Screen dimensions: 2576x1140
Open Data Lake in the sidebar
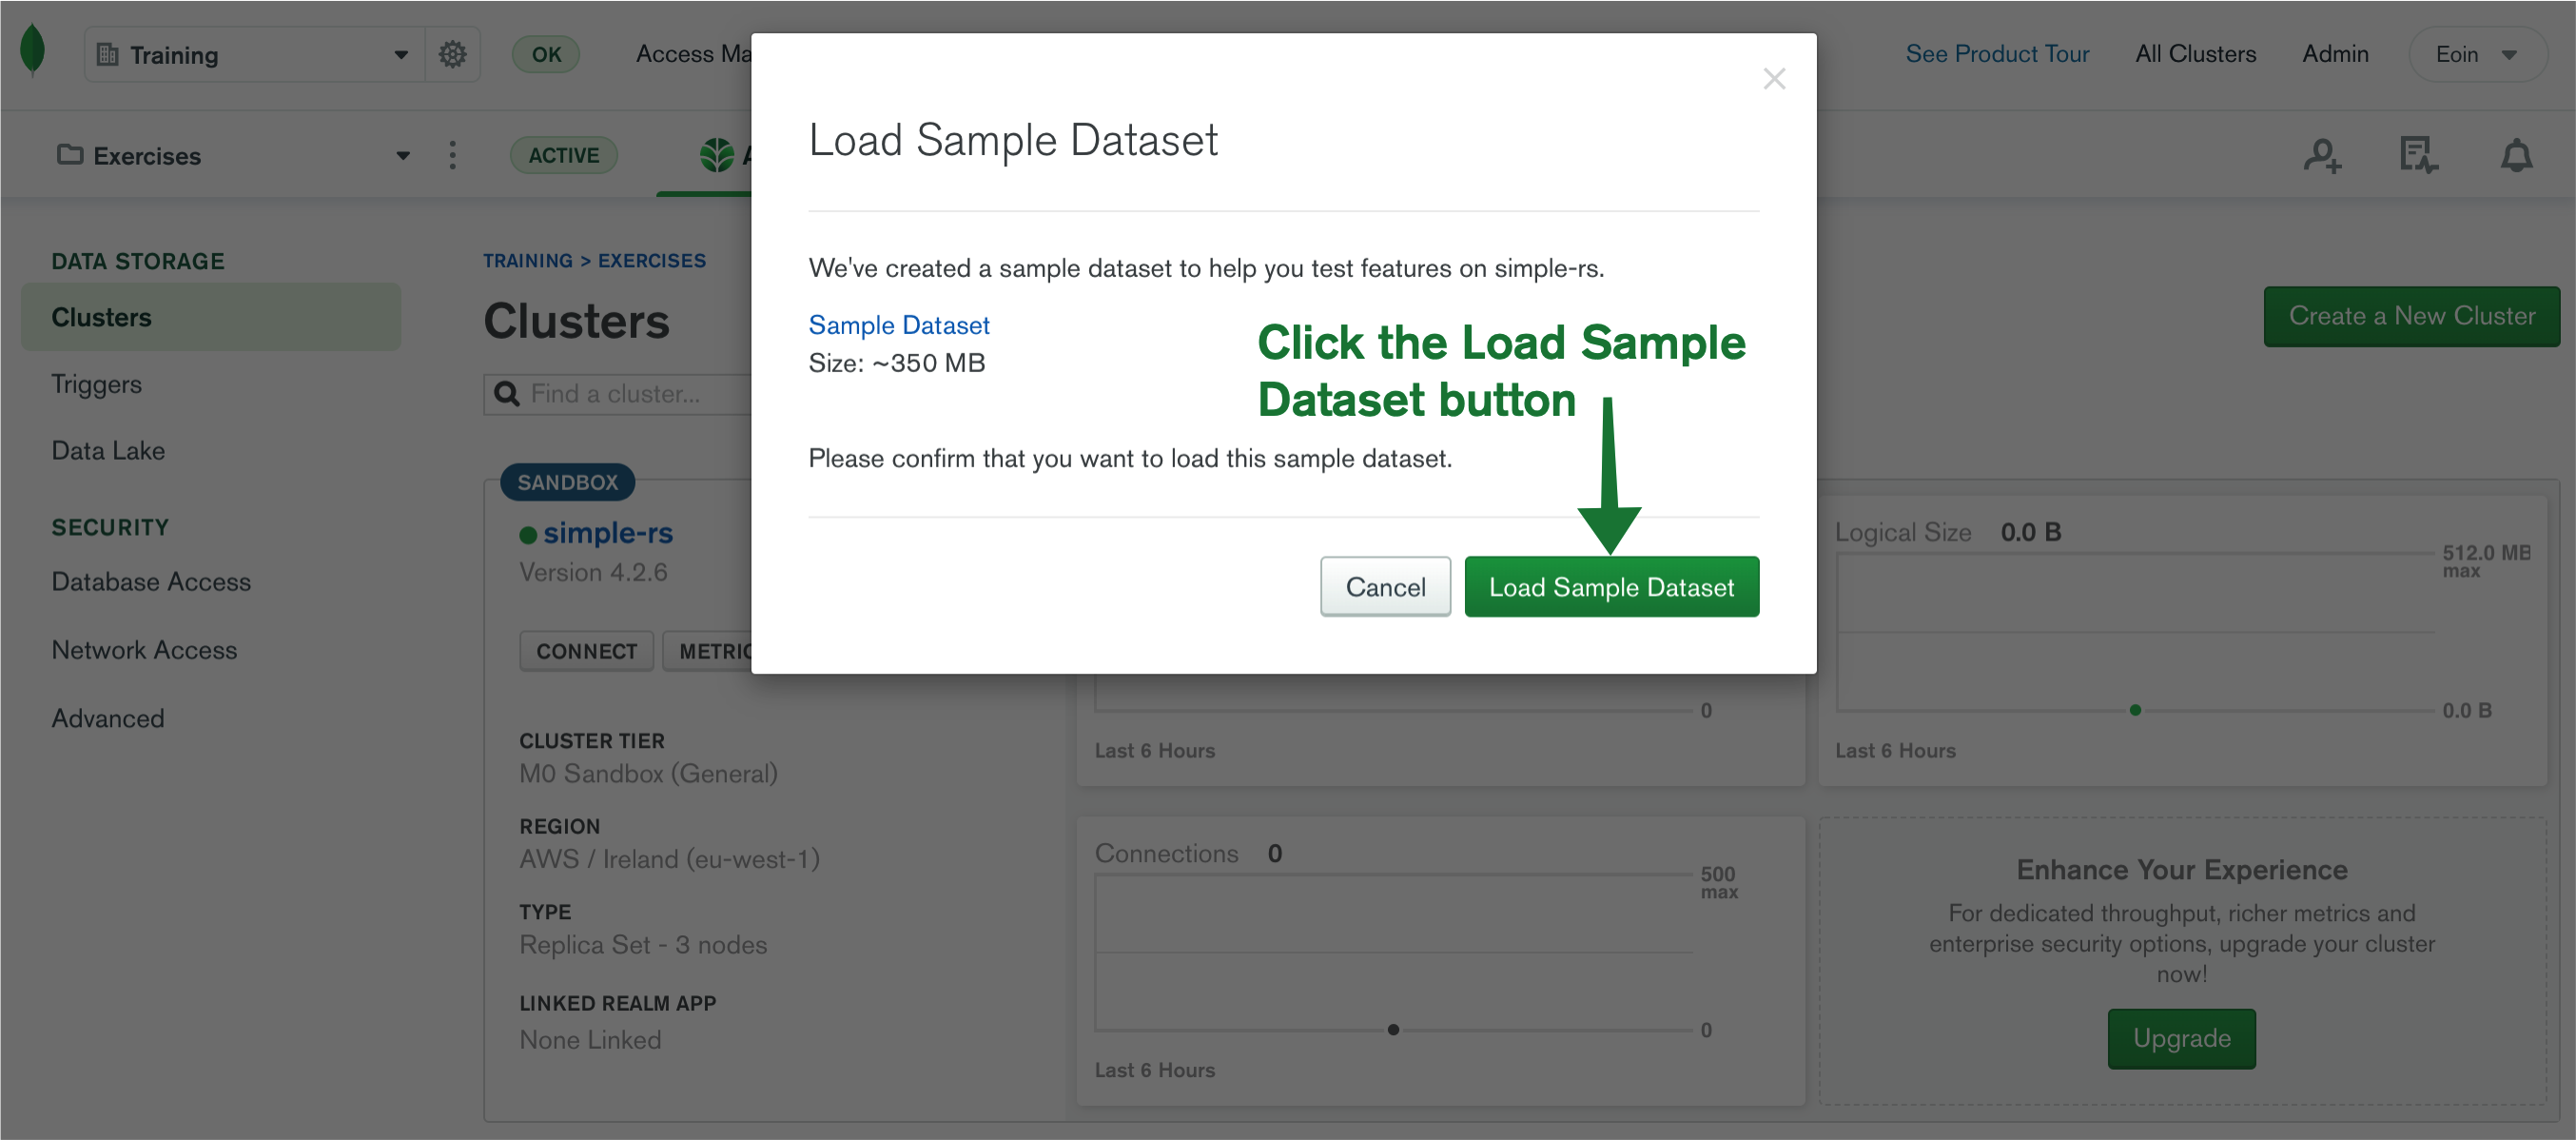pos(108,451)
